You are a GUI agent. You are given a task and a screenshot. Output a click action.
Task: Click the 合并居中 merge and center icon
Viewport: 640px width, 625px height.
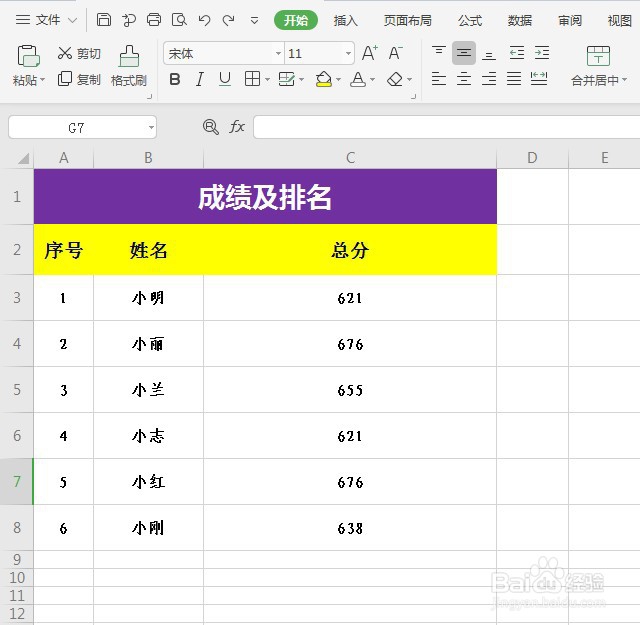(598, 56)
